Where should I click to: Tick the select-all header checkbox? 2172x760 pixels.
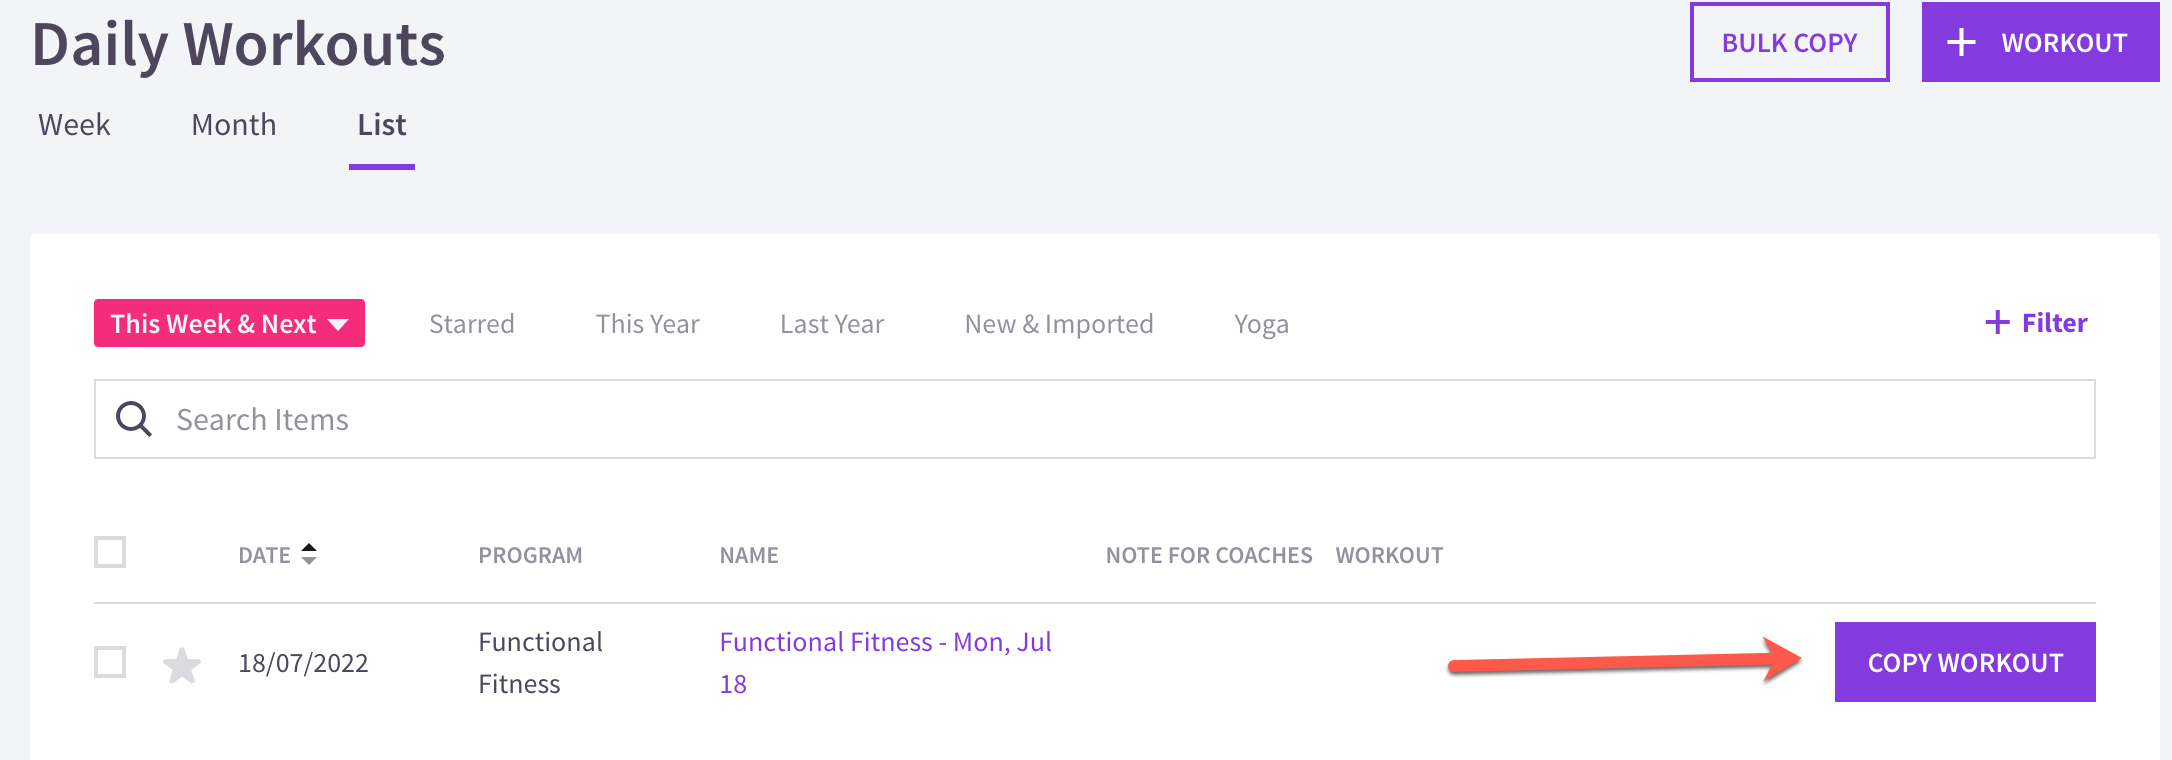[x=110, y=552]
